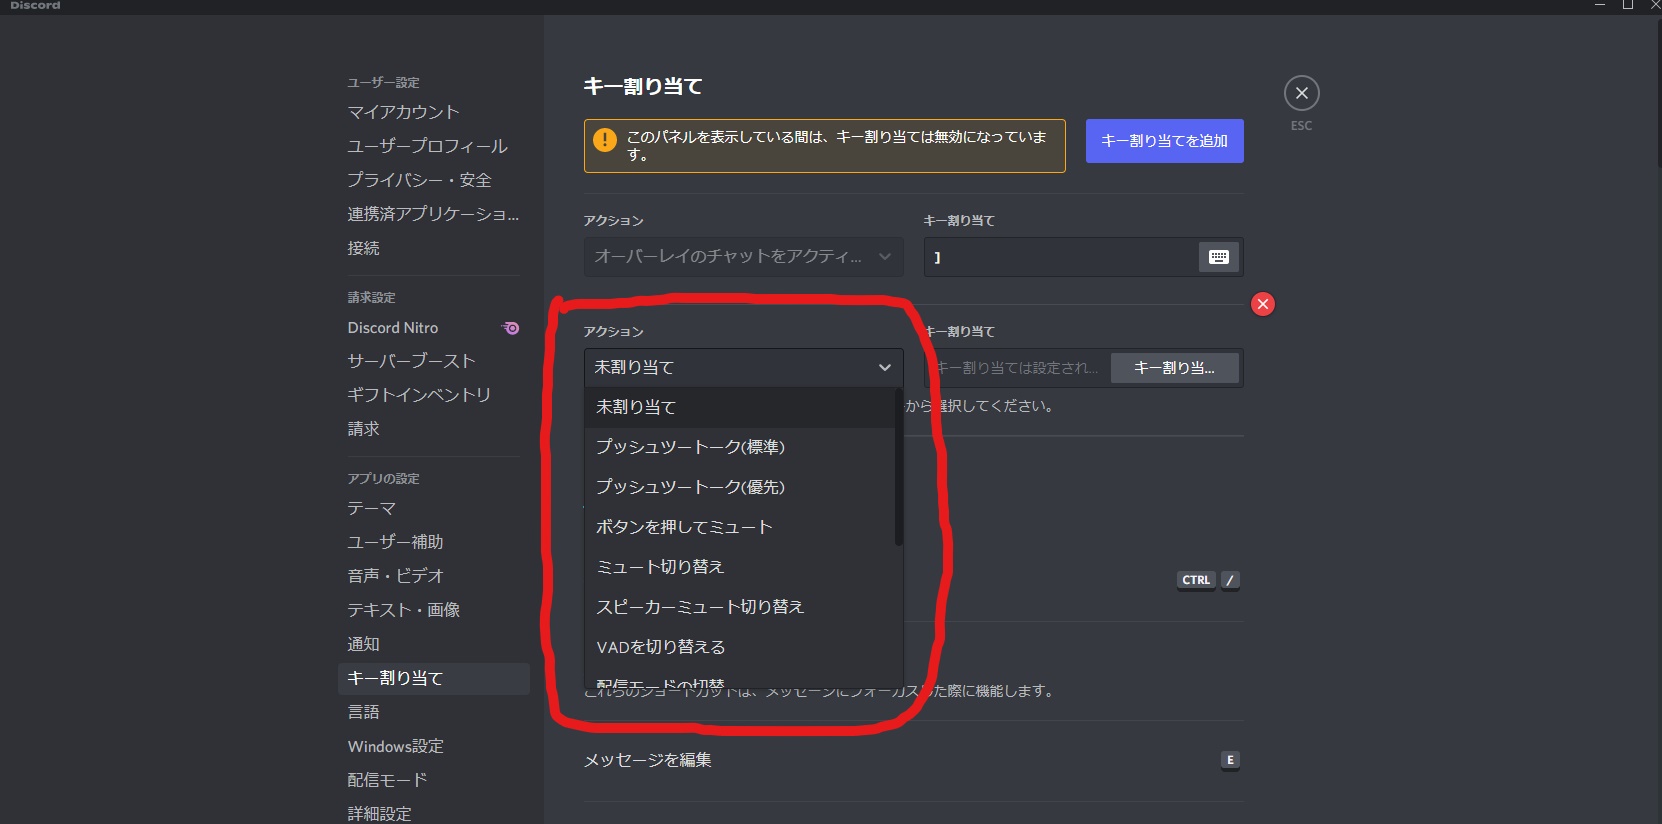Select ボタンを押してミュート option
Viewport: 1662px width, 824px height.
[684, 527]
